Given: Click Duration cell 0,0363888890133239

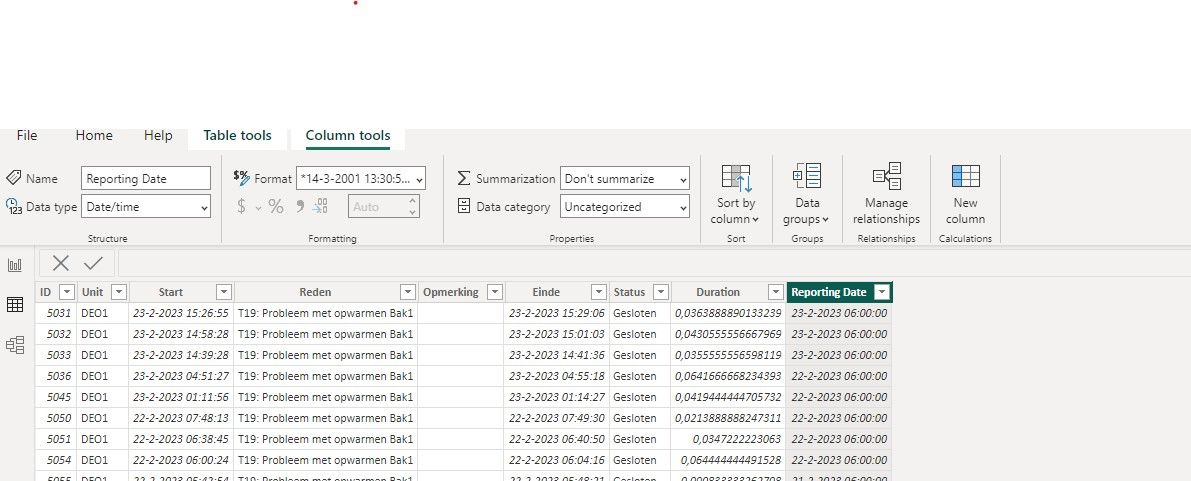Looking at the screenshot, I should 728,313.
